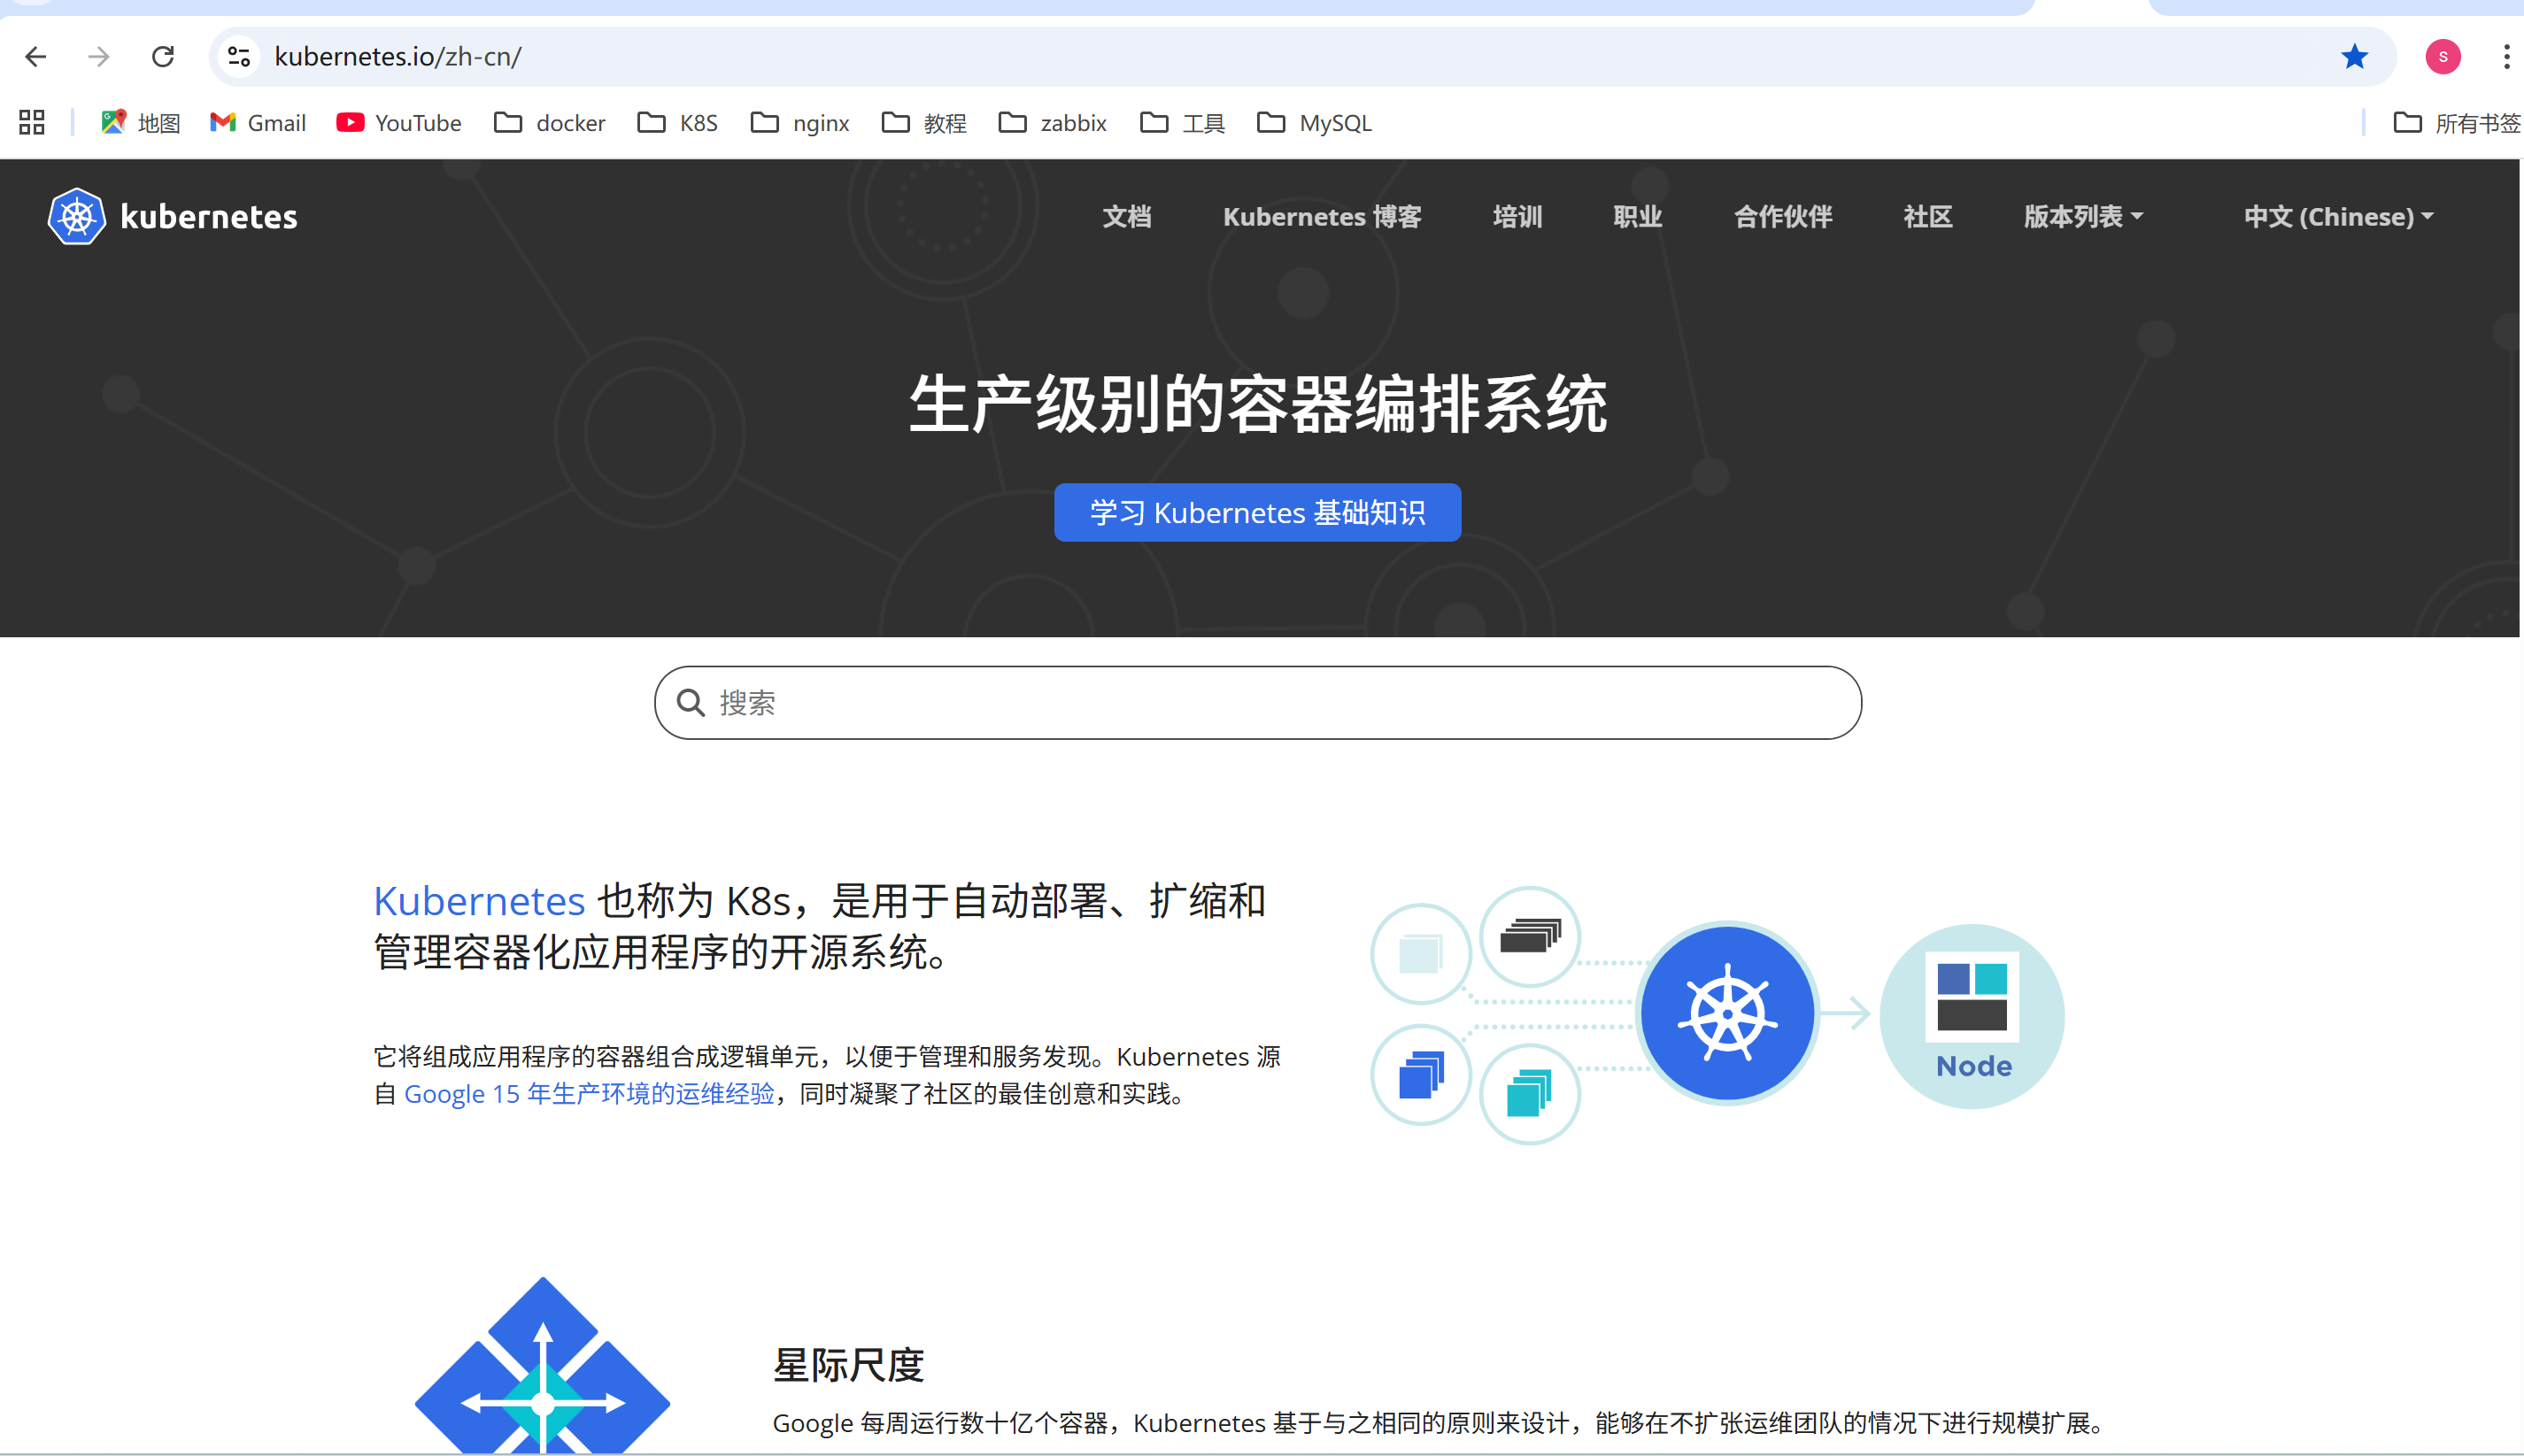The image size is (2524, 1456).
Task: Open 文档 documentation in the nav
Action: (x=1127, y=216)
